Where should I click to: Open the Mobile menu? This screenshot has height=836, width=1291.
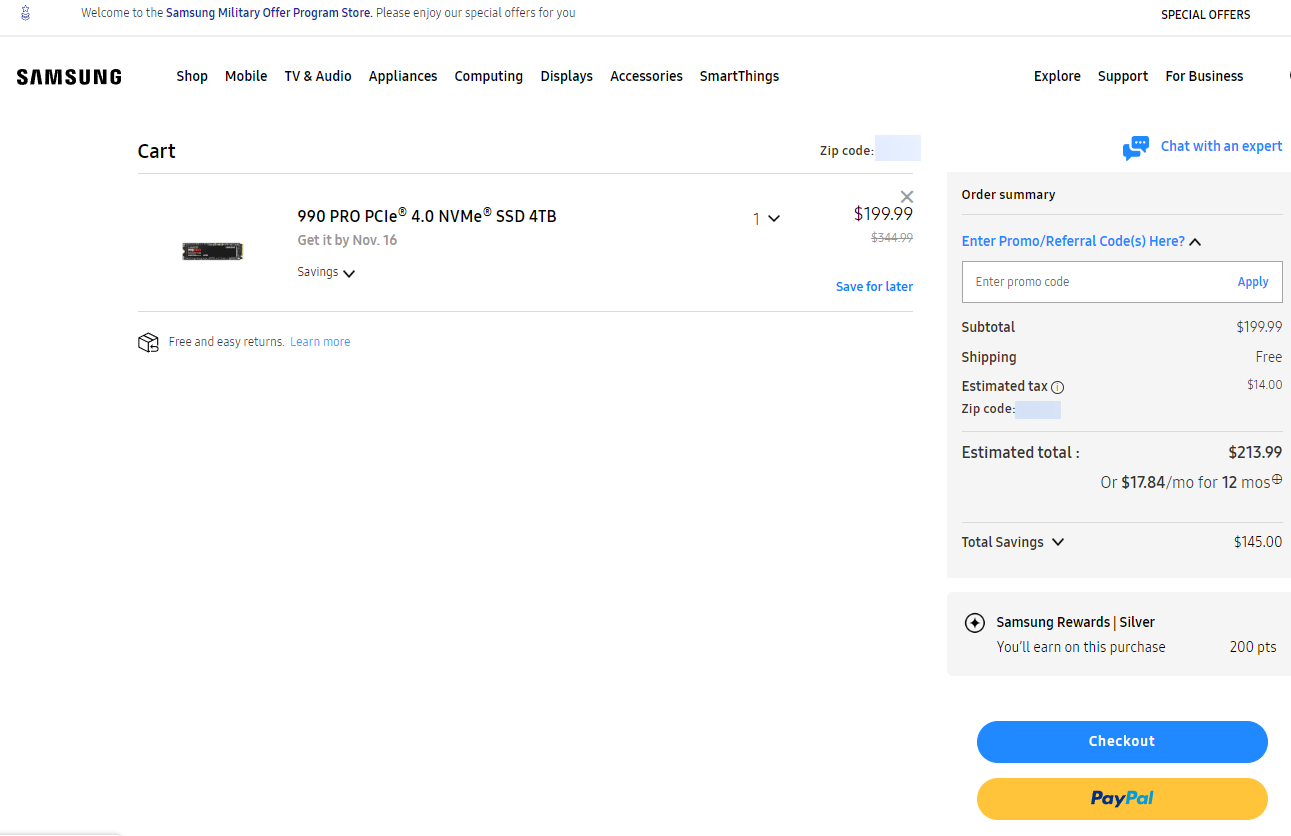click(x=246, y=76)
